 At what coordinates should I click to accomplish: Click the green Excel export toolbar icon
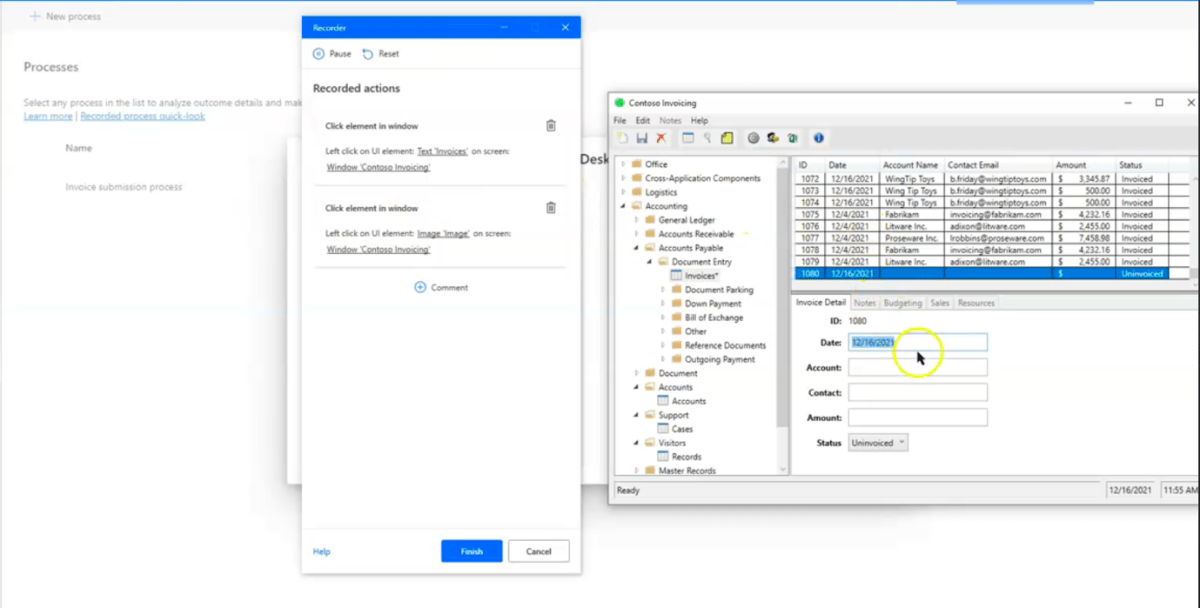pyautogui.click(x=792, y=138)
